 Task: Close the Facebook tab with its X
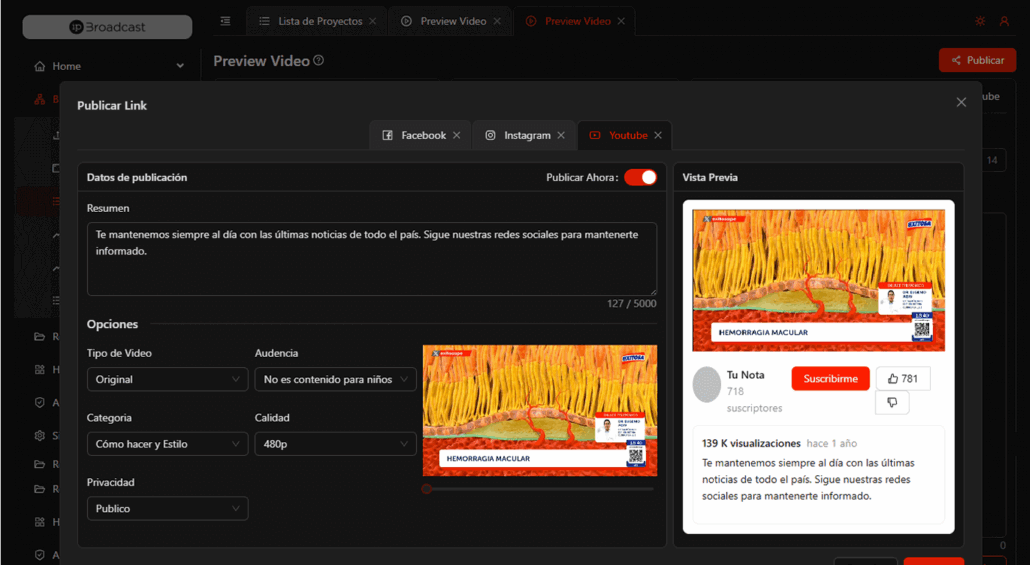click(x=457, y=135)
